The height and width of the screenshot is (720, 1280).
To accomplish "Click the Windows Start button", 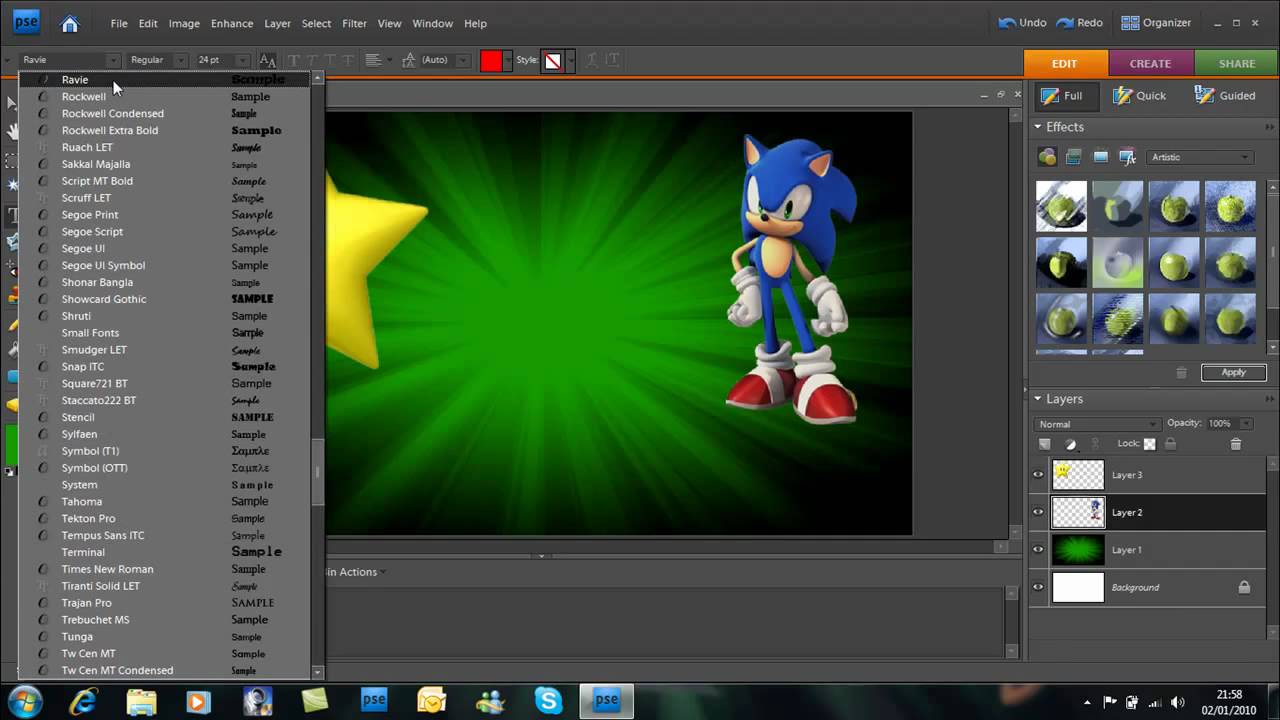I will coord(24,700).
